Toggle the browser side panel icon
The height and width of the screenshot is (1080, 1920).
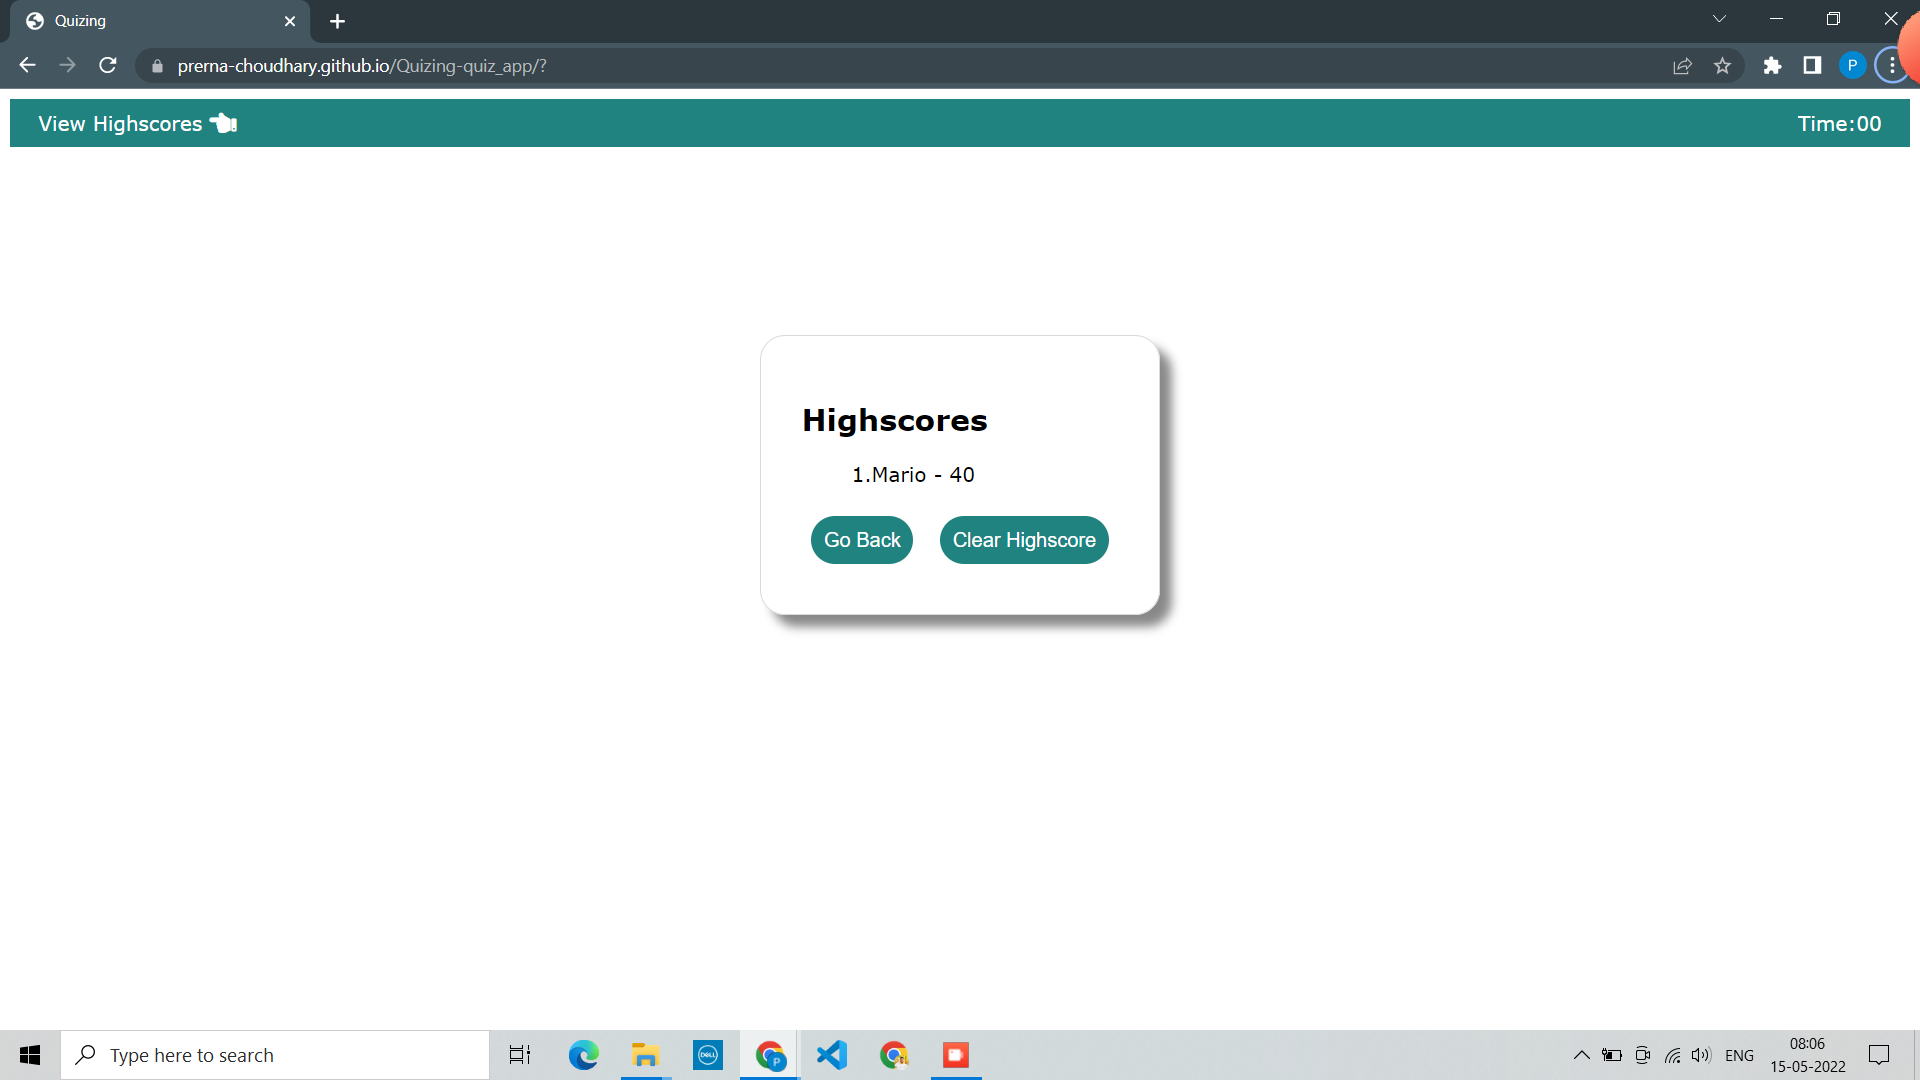coord(1812,66)
